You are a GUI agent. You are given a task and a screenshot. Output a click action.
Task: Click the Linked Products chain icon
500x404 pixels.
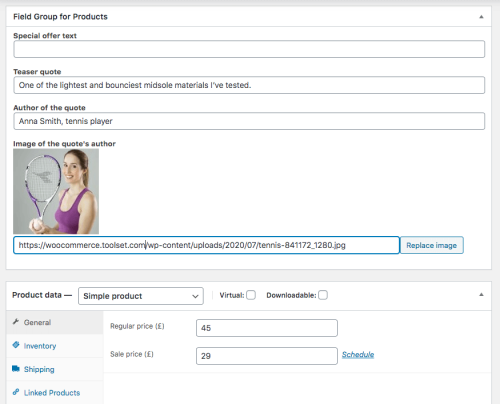pos(16,392)
